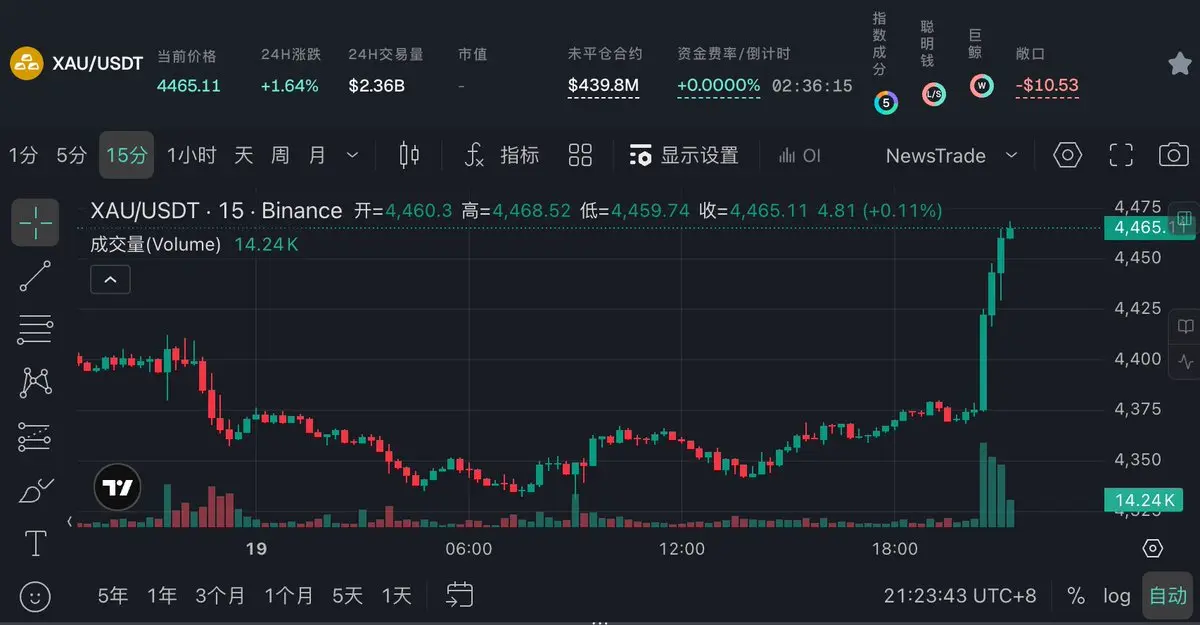The width and height of the screenshot is (1200, 625).
Task: Set chart range to 1年
Action: pyautogui.click(x=162, y=596)
